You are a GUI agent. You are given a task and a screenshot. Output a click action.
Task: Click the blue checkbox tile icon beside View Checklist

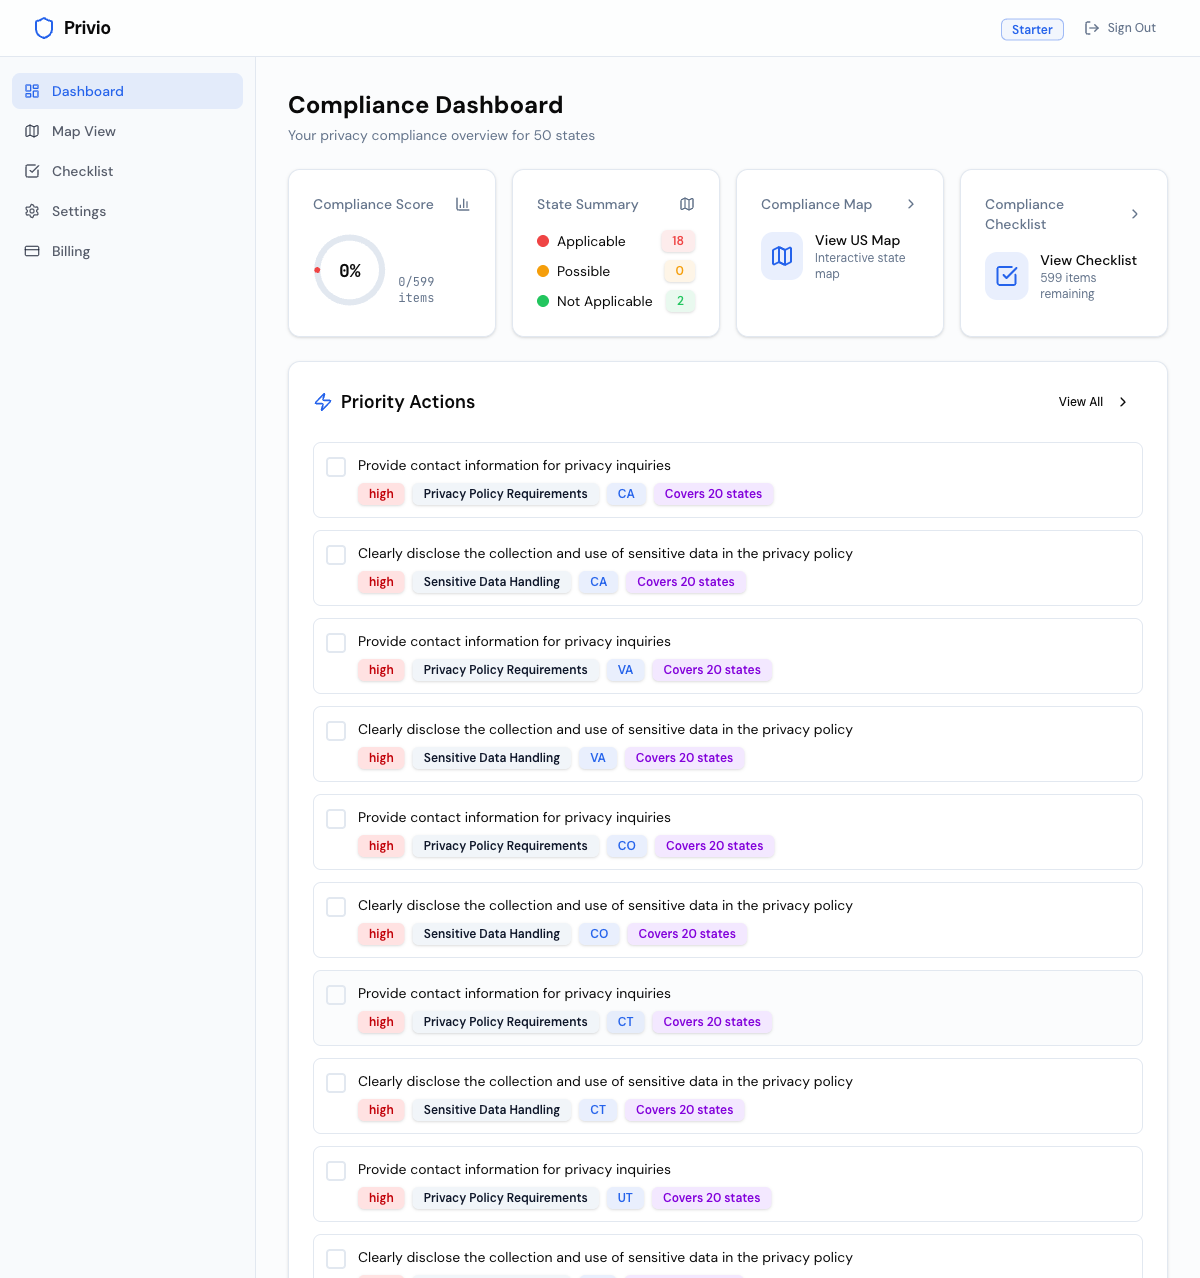[x=1007, y=276]
